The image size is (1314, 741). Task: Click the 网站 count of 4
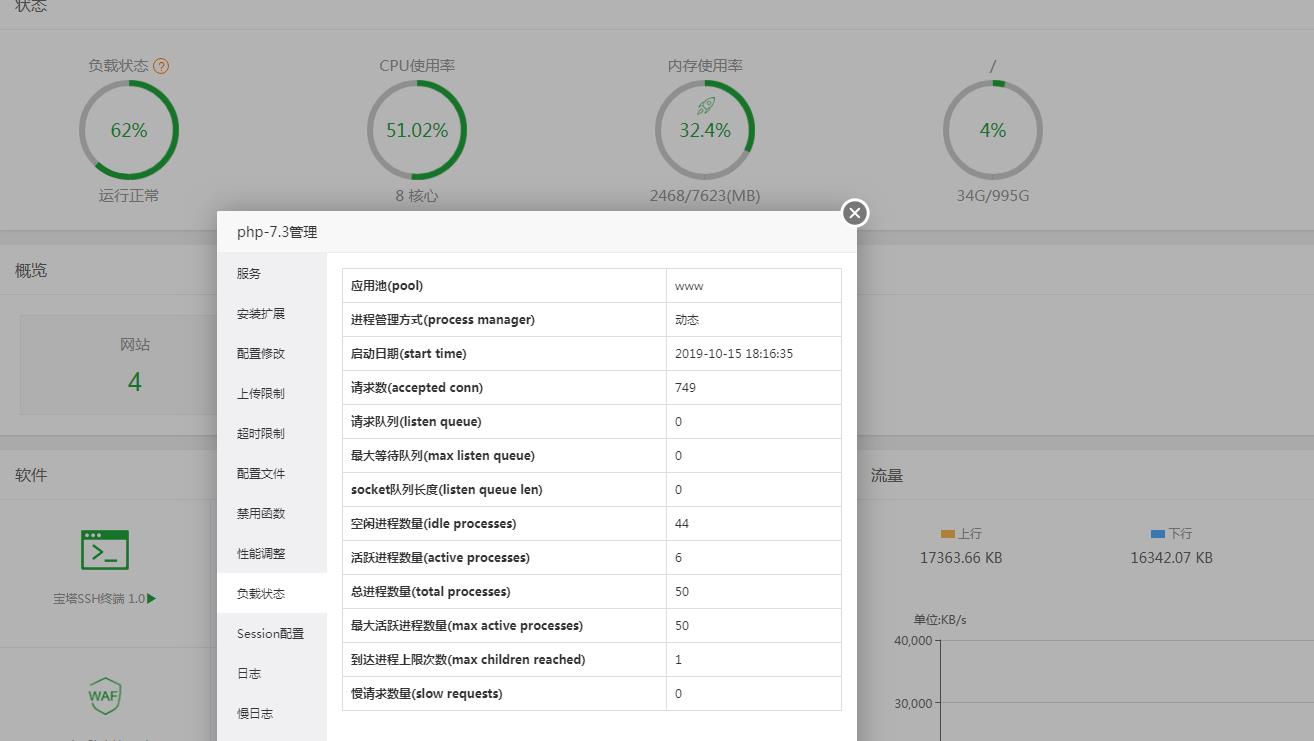(x=135, y=382)
